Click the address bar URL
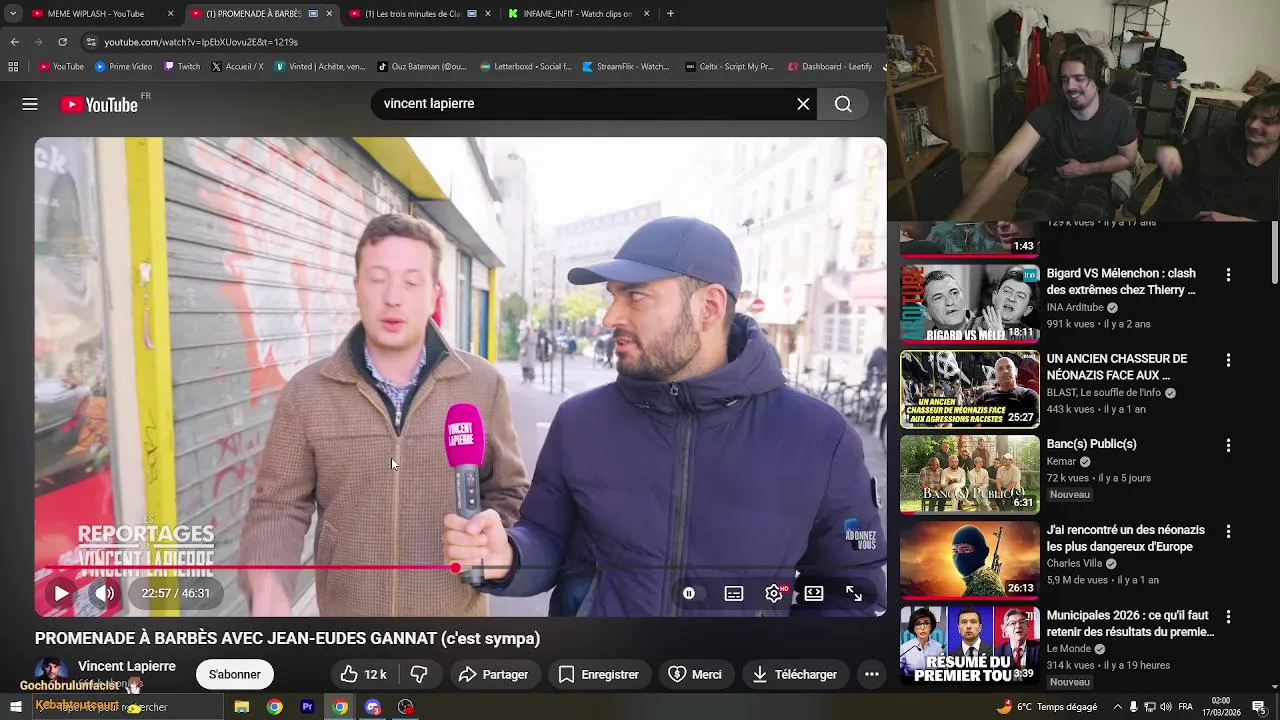Screen dimensions: 1280x720 pos(201,42)
